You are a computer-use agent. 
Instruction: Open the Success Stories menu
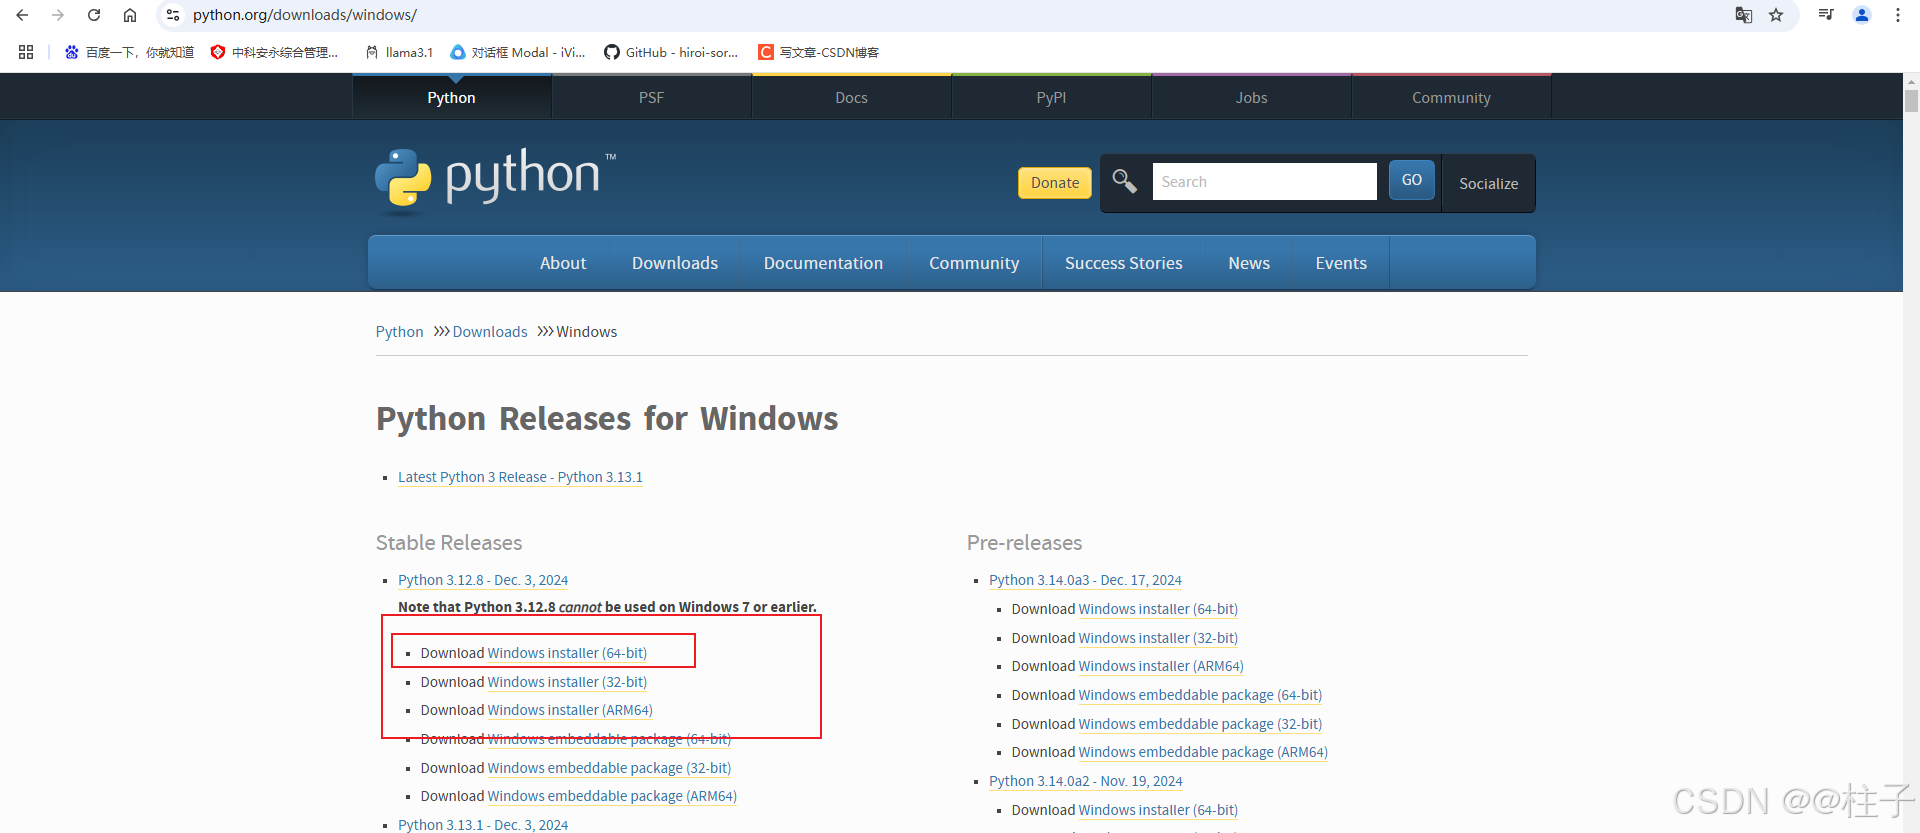[1124, 263]
